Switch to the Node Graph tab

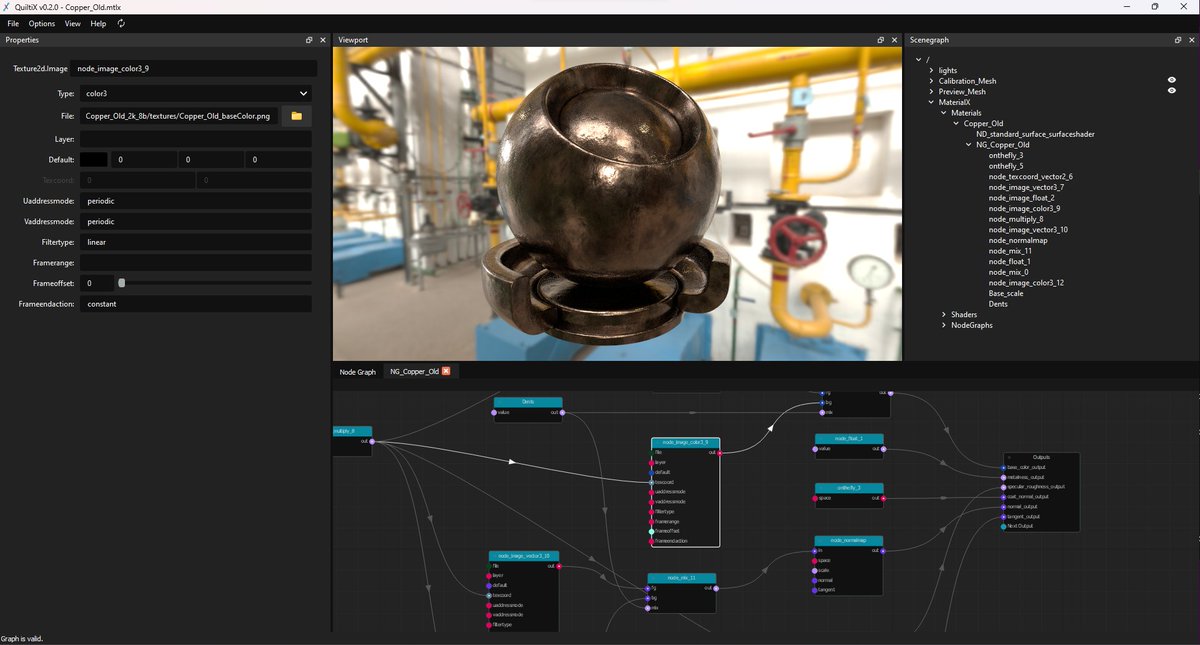(x=358, y=372)
